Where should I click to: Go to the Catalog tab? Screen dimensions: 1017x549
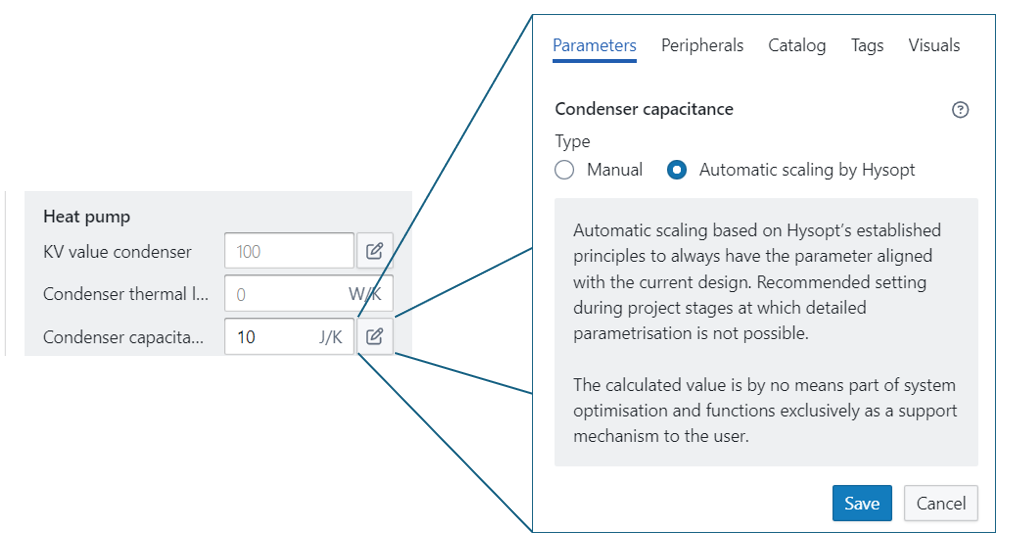pos(797,45)
